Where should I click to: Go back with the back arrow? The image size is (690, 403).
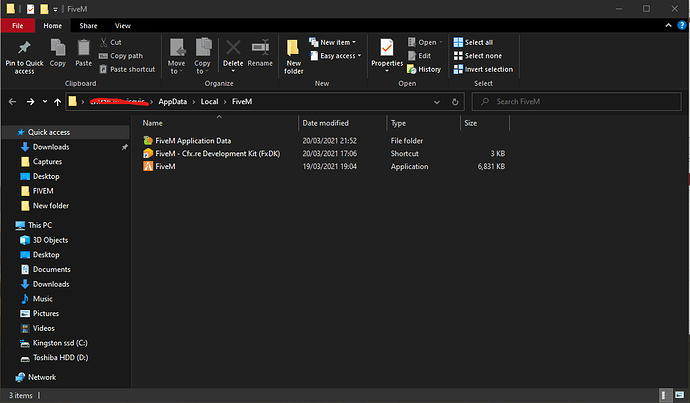point(12,102)
